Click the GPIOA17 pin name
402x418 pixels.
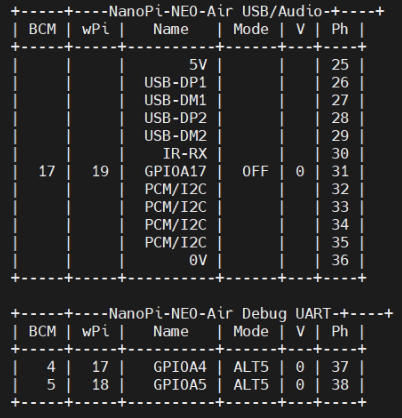(175, 171)
